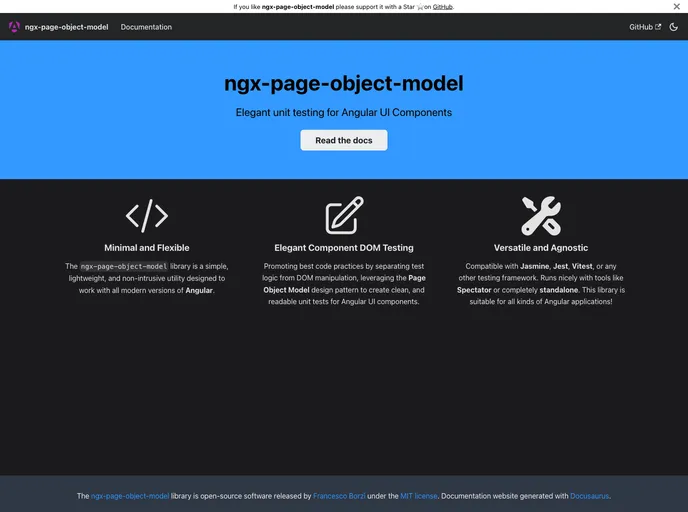688x512 pixels.
Task: Click the Elegant unit testing subtitle
Action: point(344,112)
